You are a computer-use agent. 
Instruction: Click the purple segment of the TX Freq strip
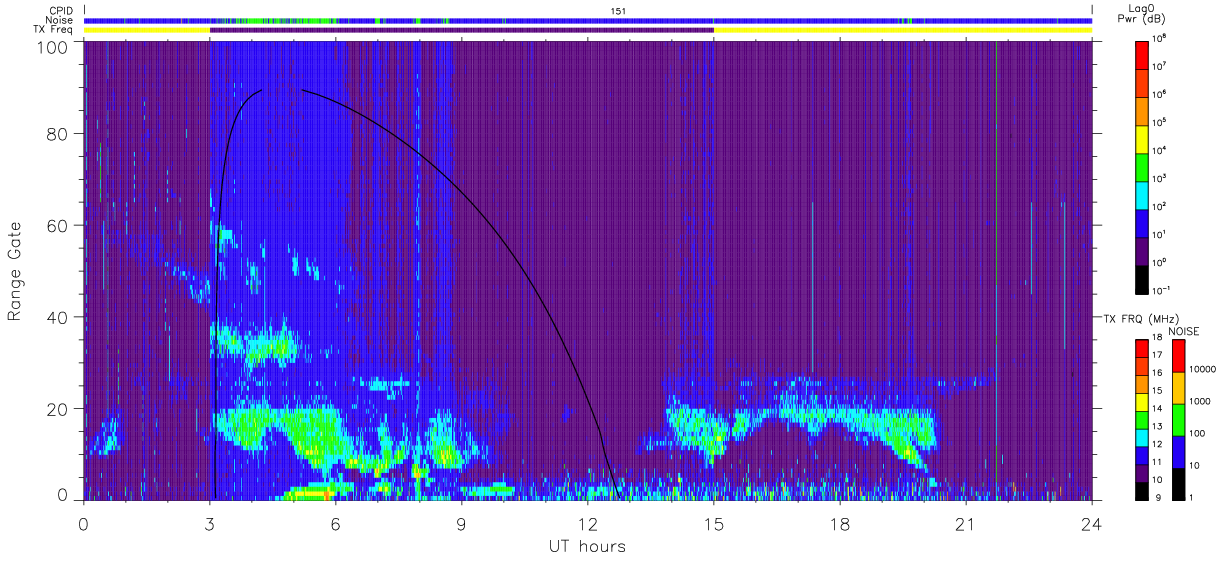(x=462, y=30)
